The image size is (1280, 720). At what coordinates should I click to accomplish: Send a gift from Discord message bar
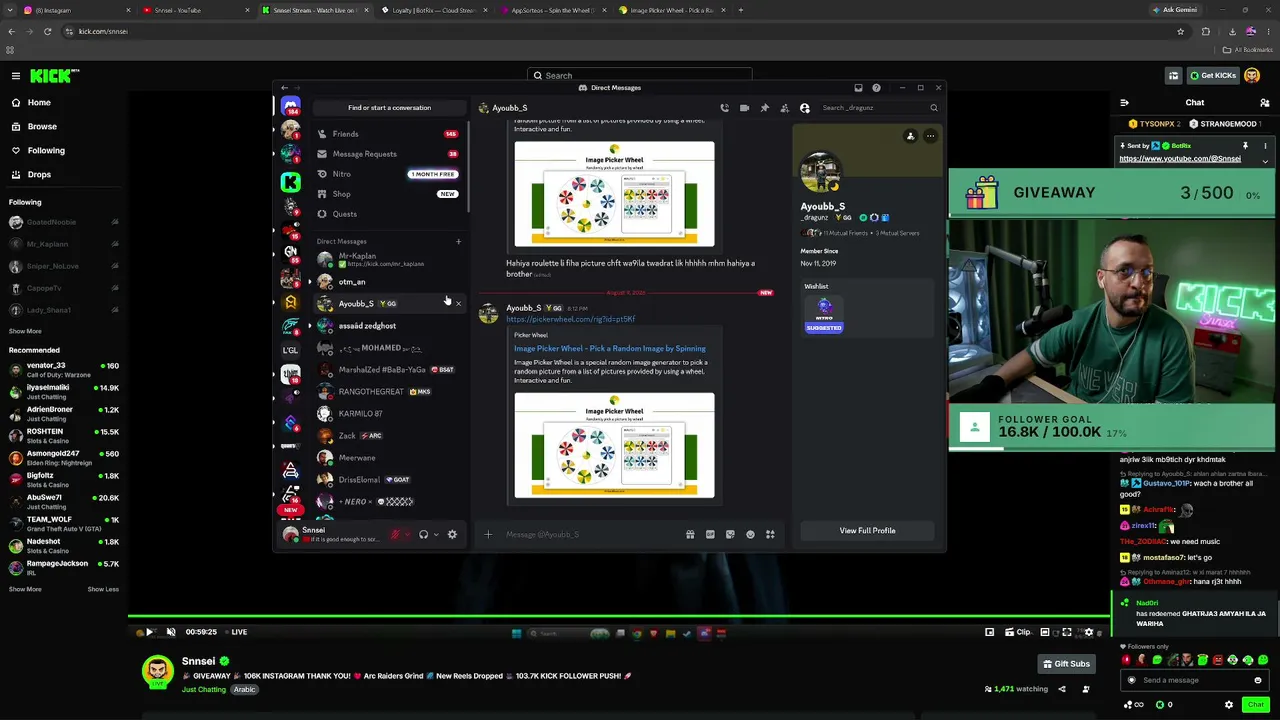[x=690, y=534]
